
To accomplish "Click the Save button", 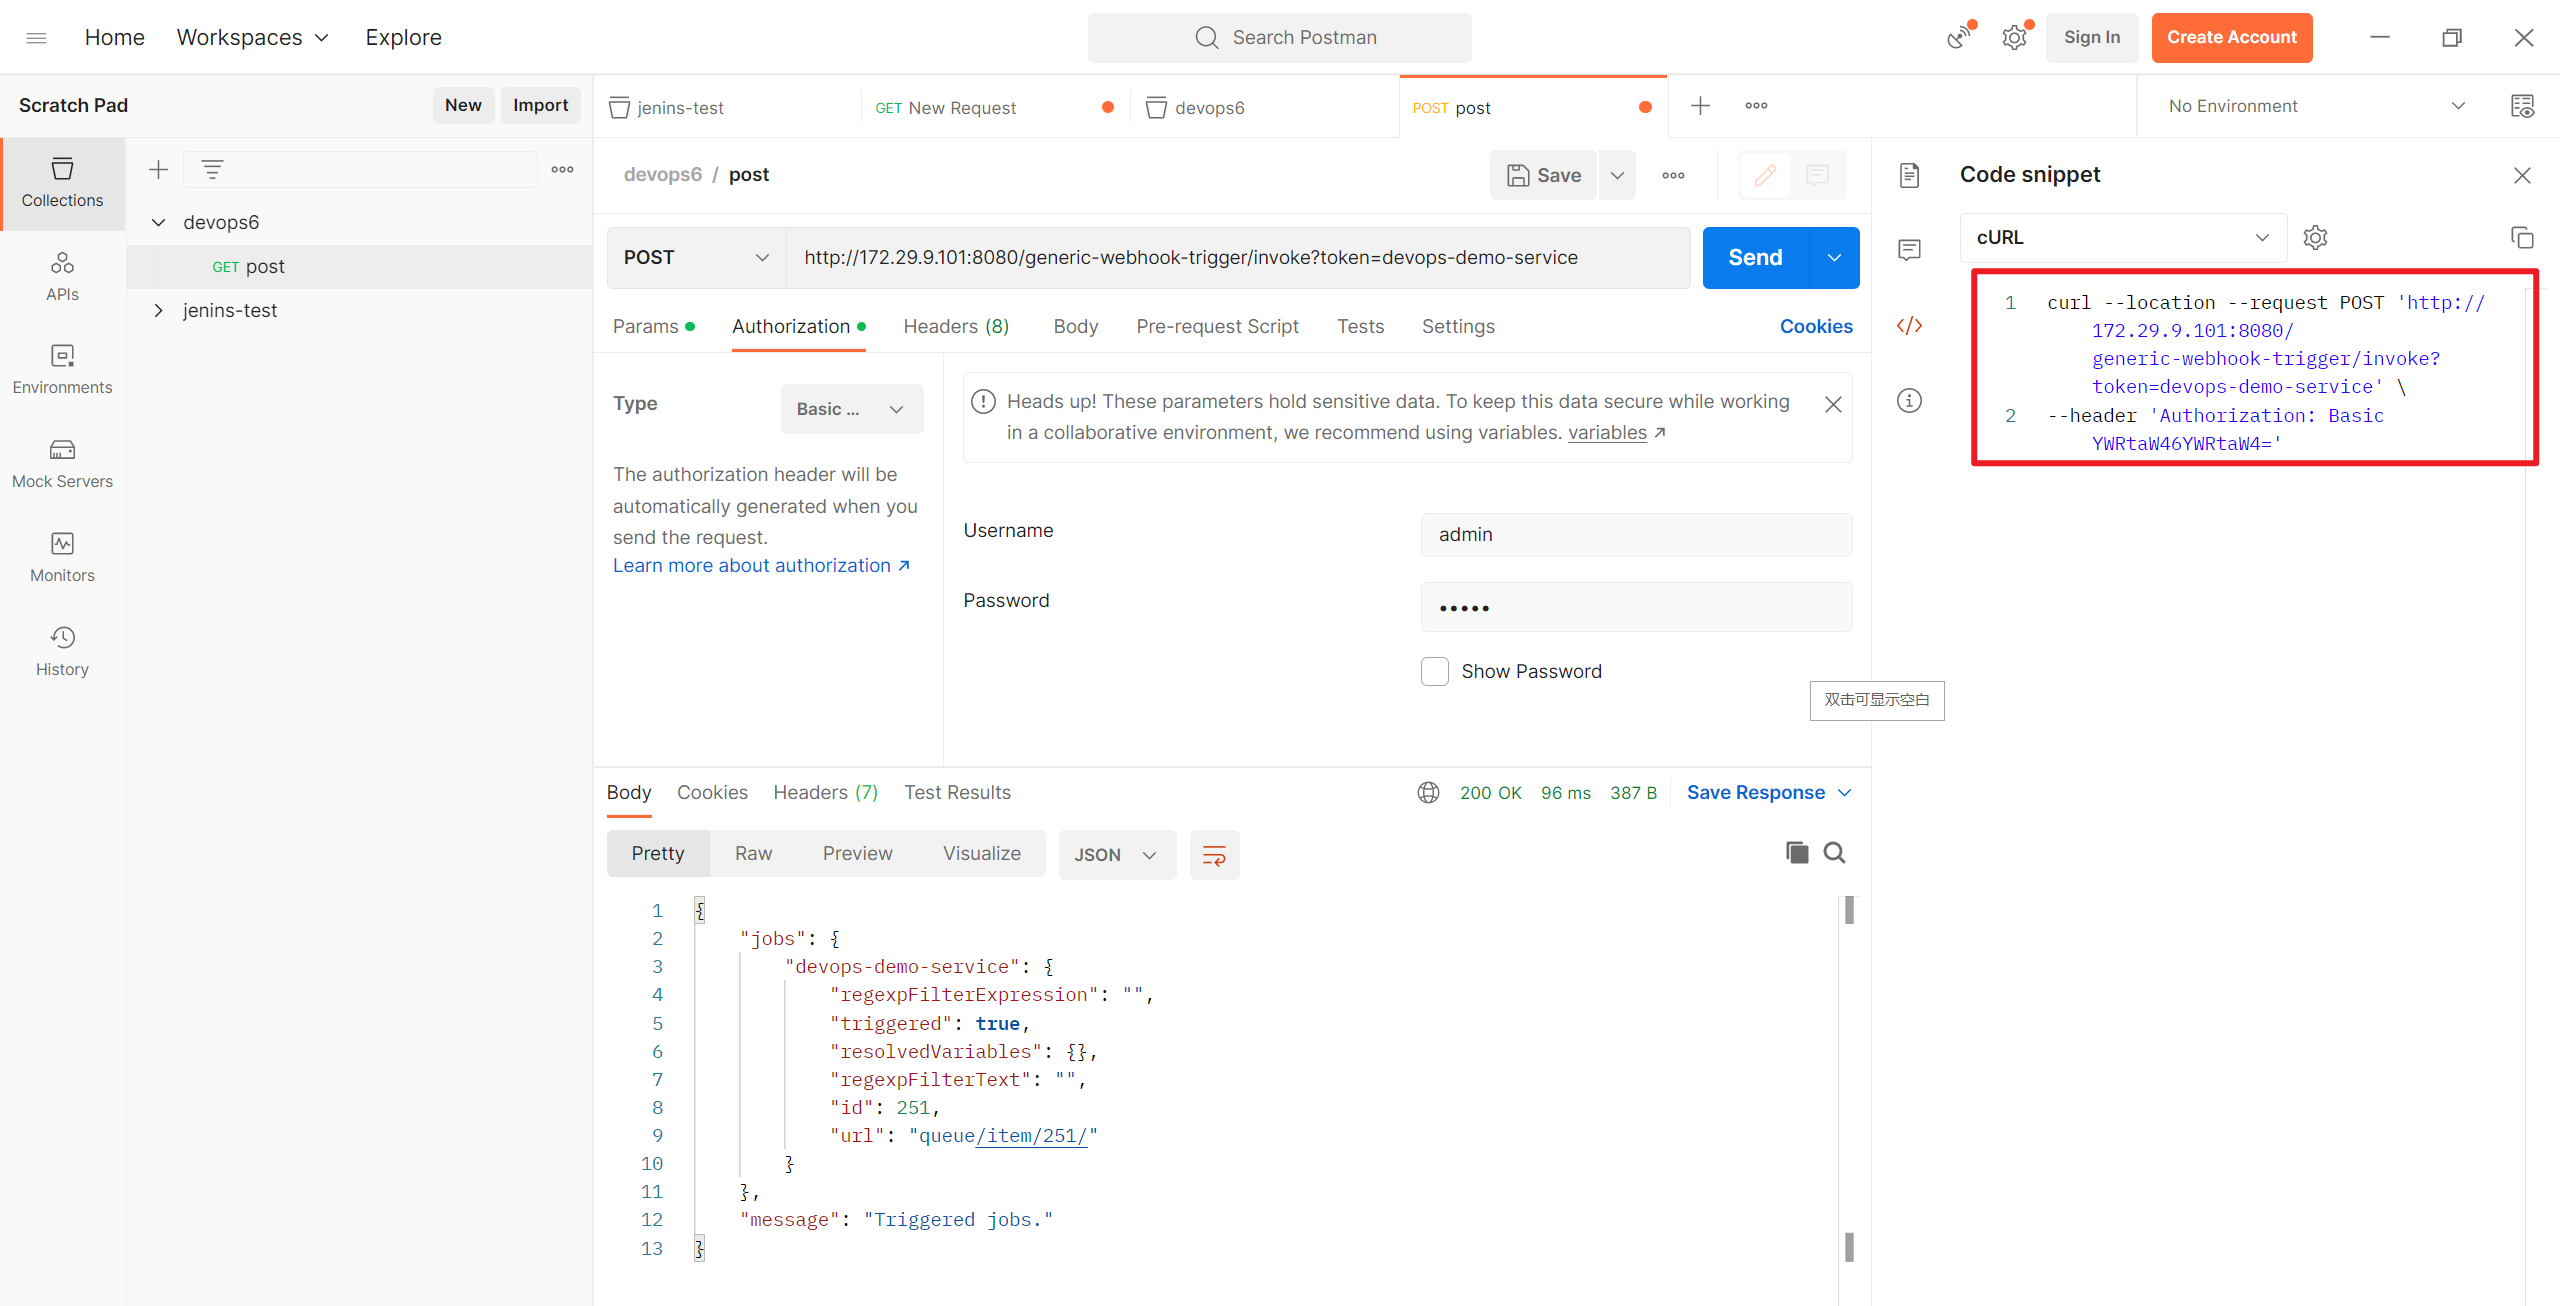I will point(1544,176).
